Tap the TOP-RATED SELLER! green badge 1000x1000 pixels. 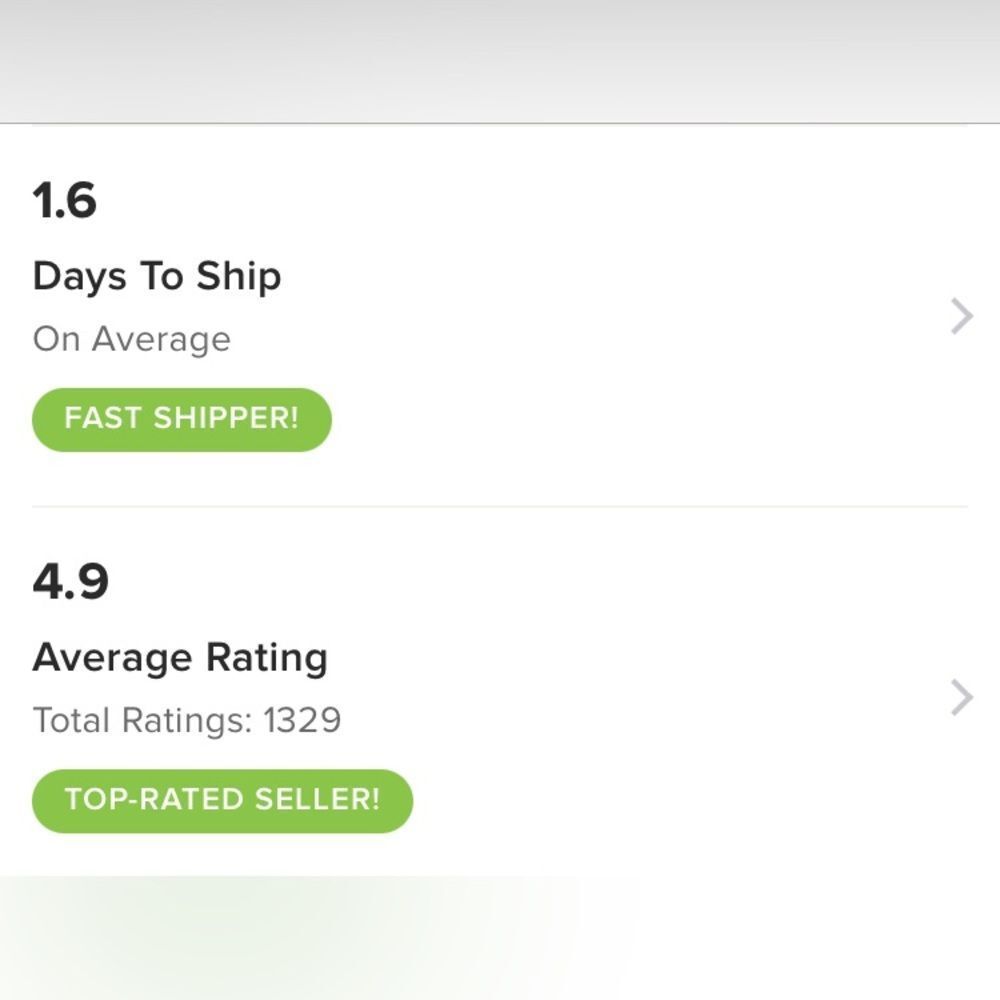222,800
